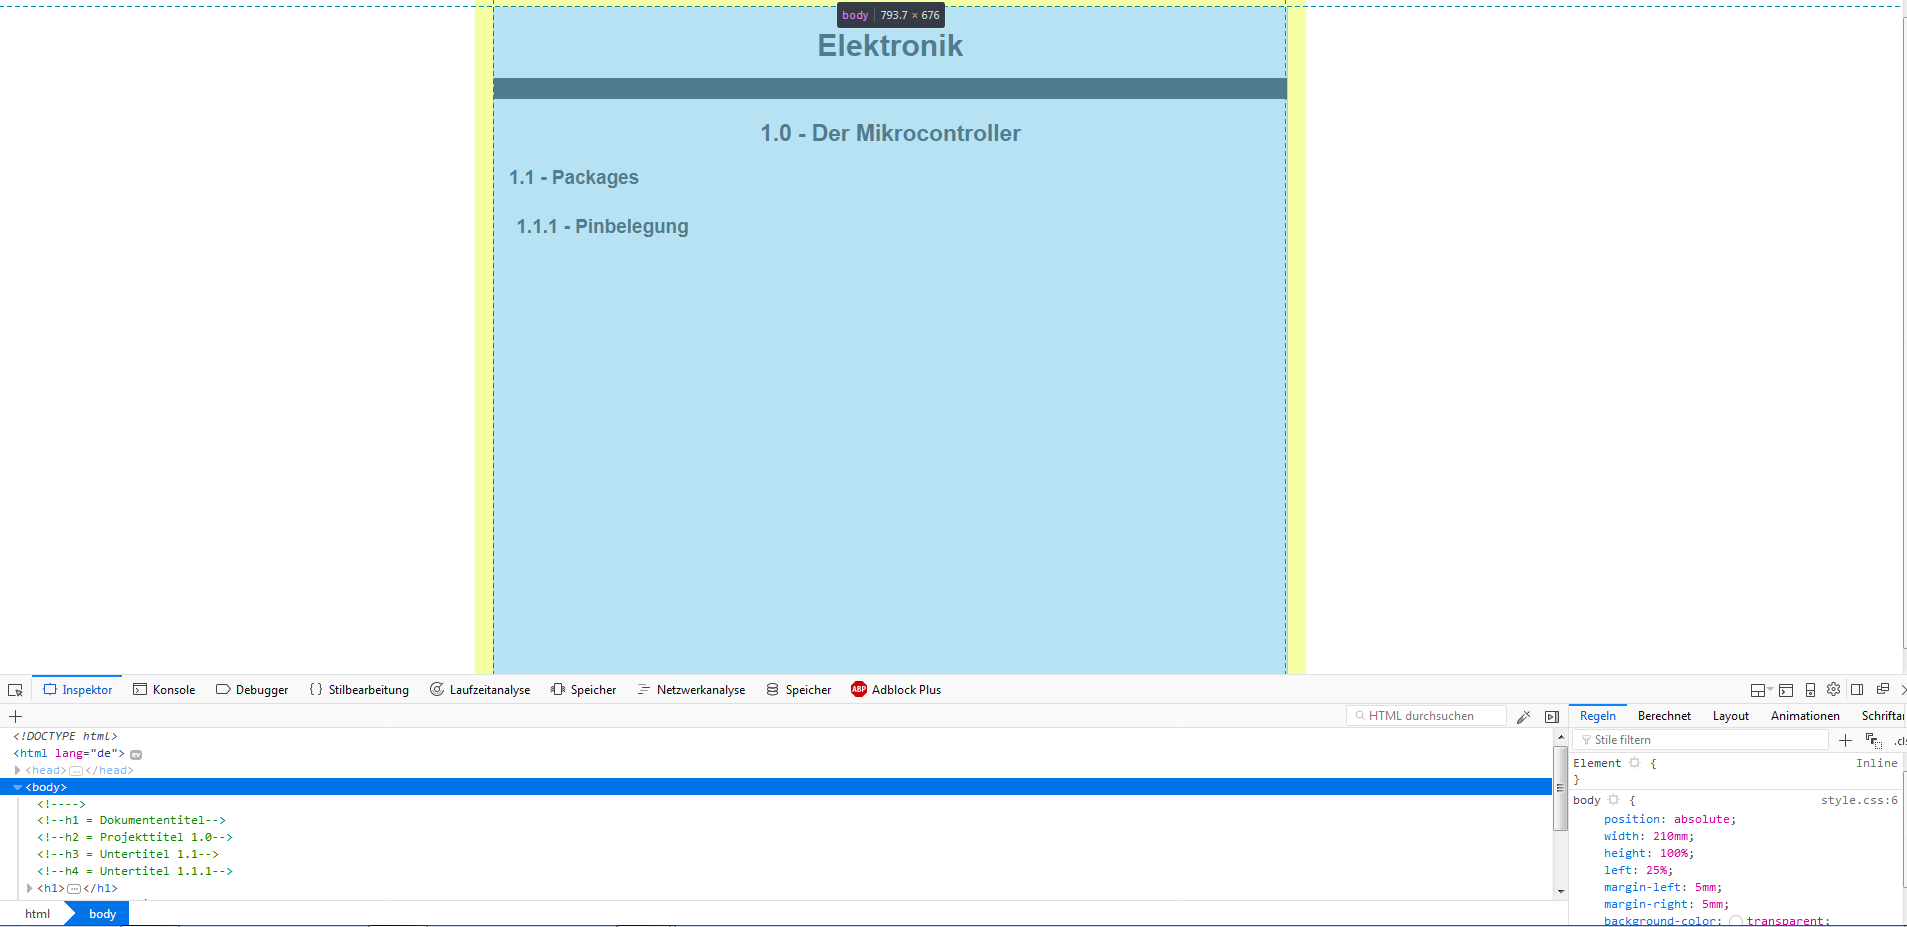Open the Berechnet sidebar tab
Image resolution: width=1907 pixels, height=927 pixels.
[x=1664, y=716]
